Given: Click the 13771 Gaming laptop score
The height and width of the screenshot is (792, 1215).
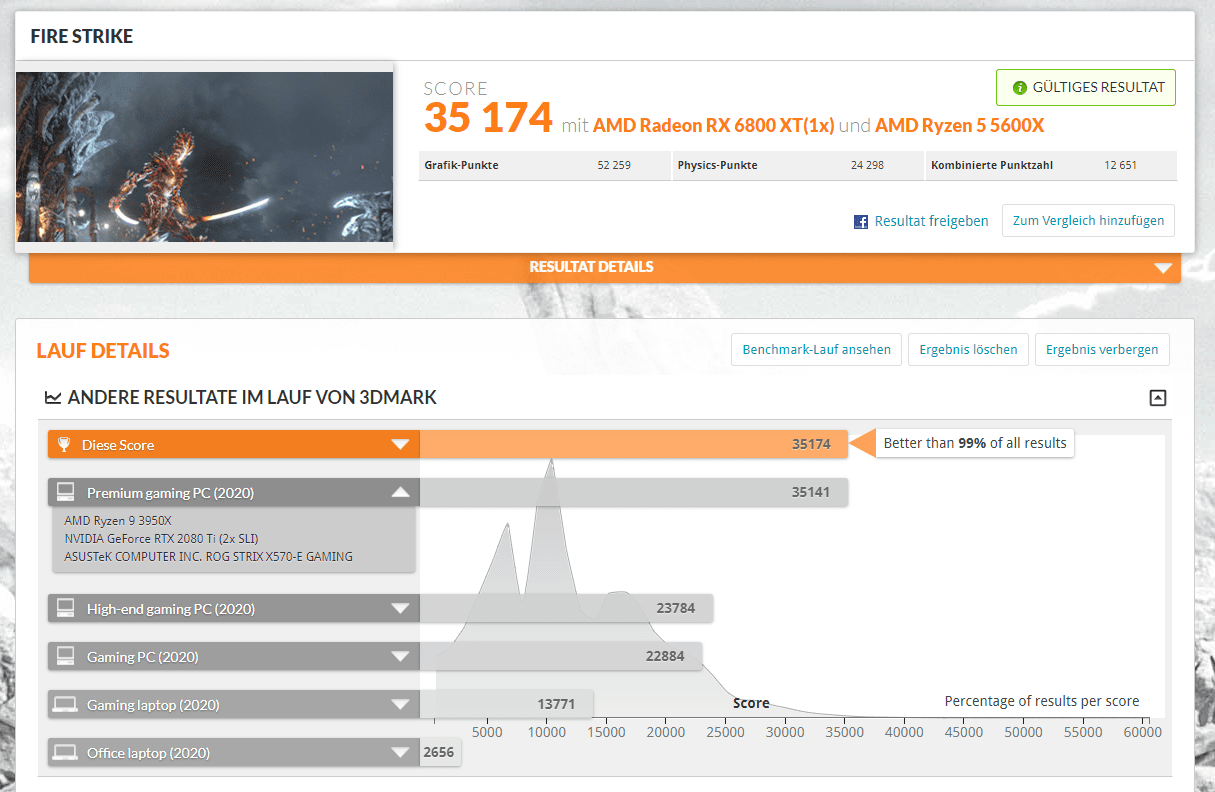Looking at the screenshot, I should tap(556, 704).
